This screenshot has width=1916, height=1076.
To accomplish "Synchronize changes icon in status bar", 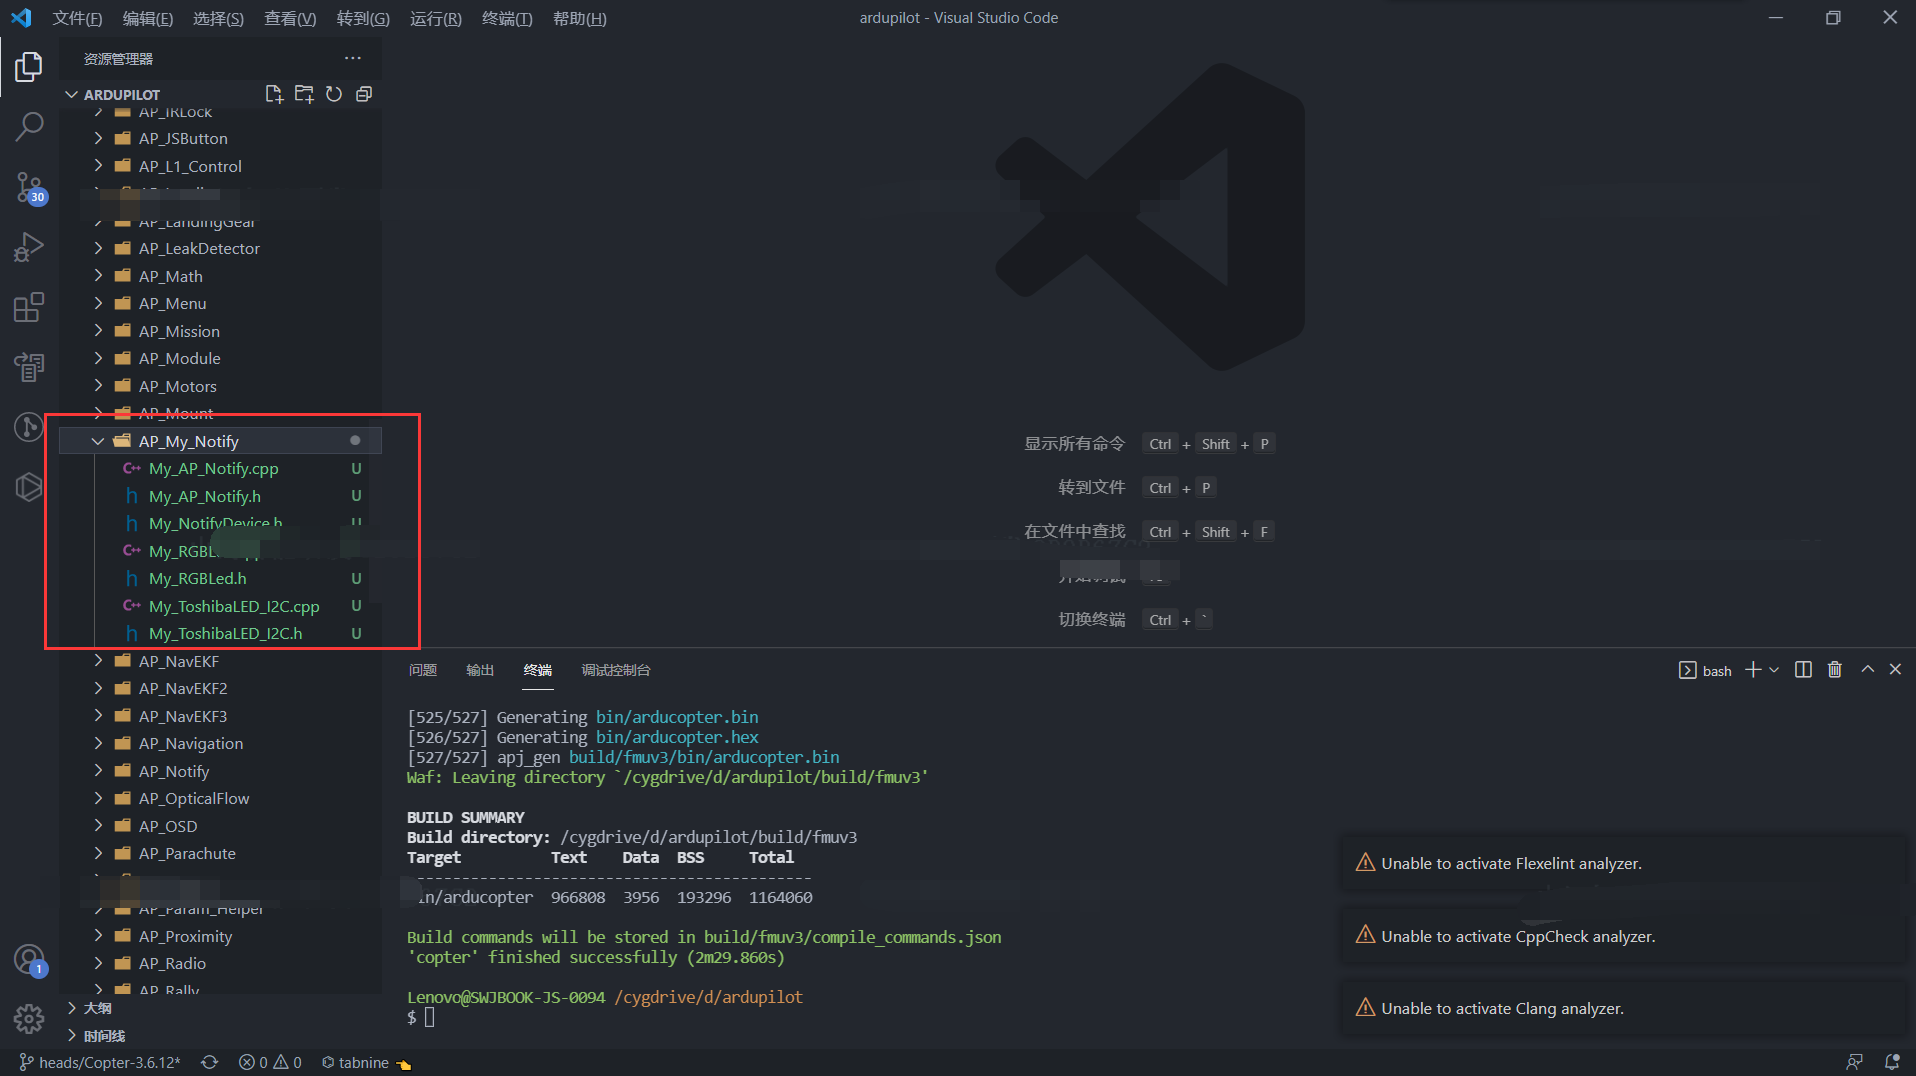I will point(209,1062).
